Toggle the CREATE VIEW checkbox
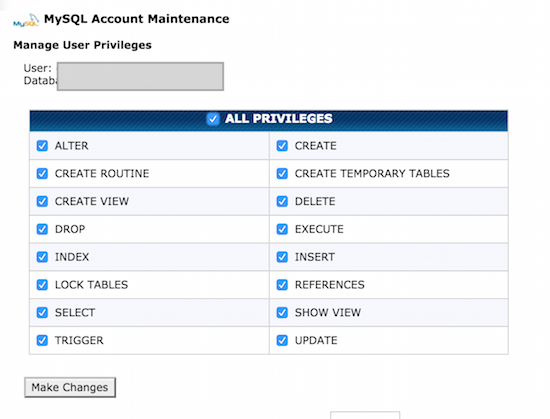 point(42,201)
